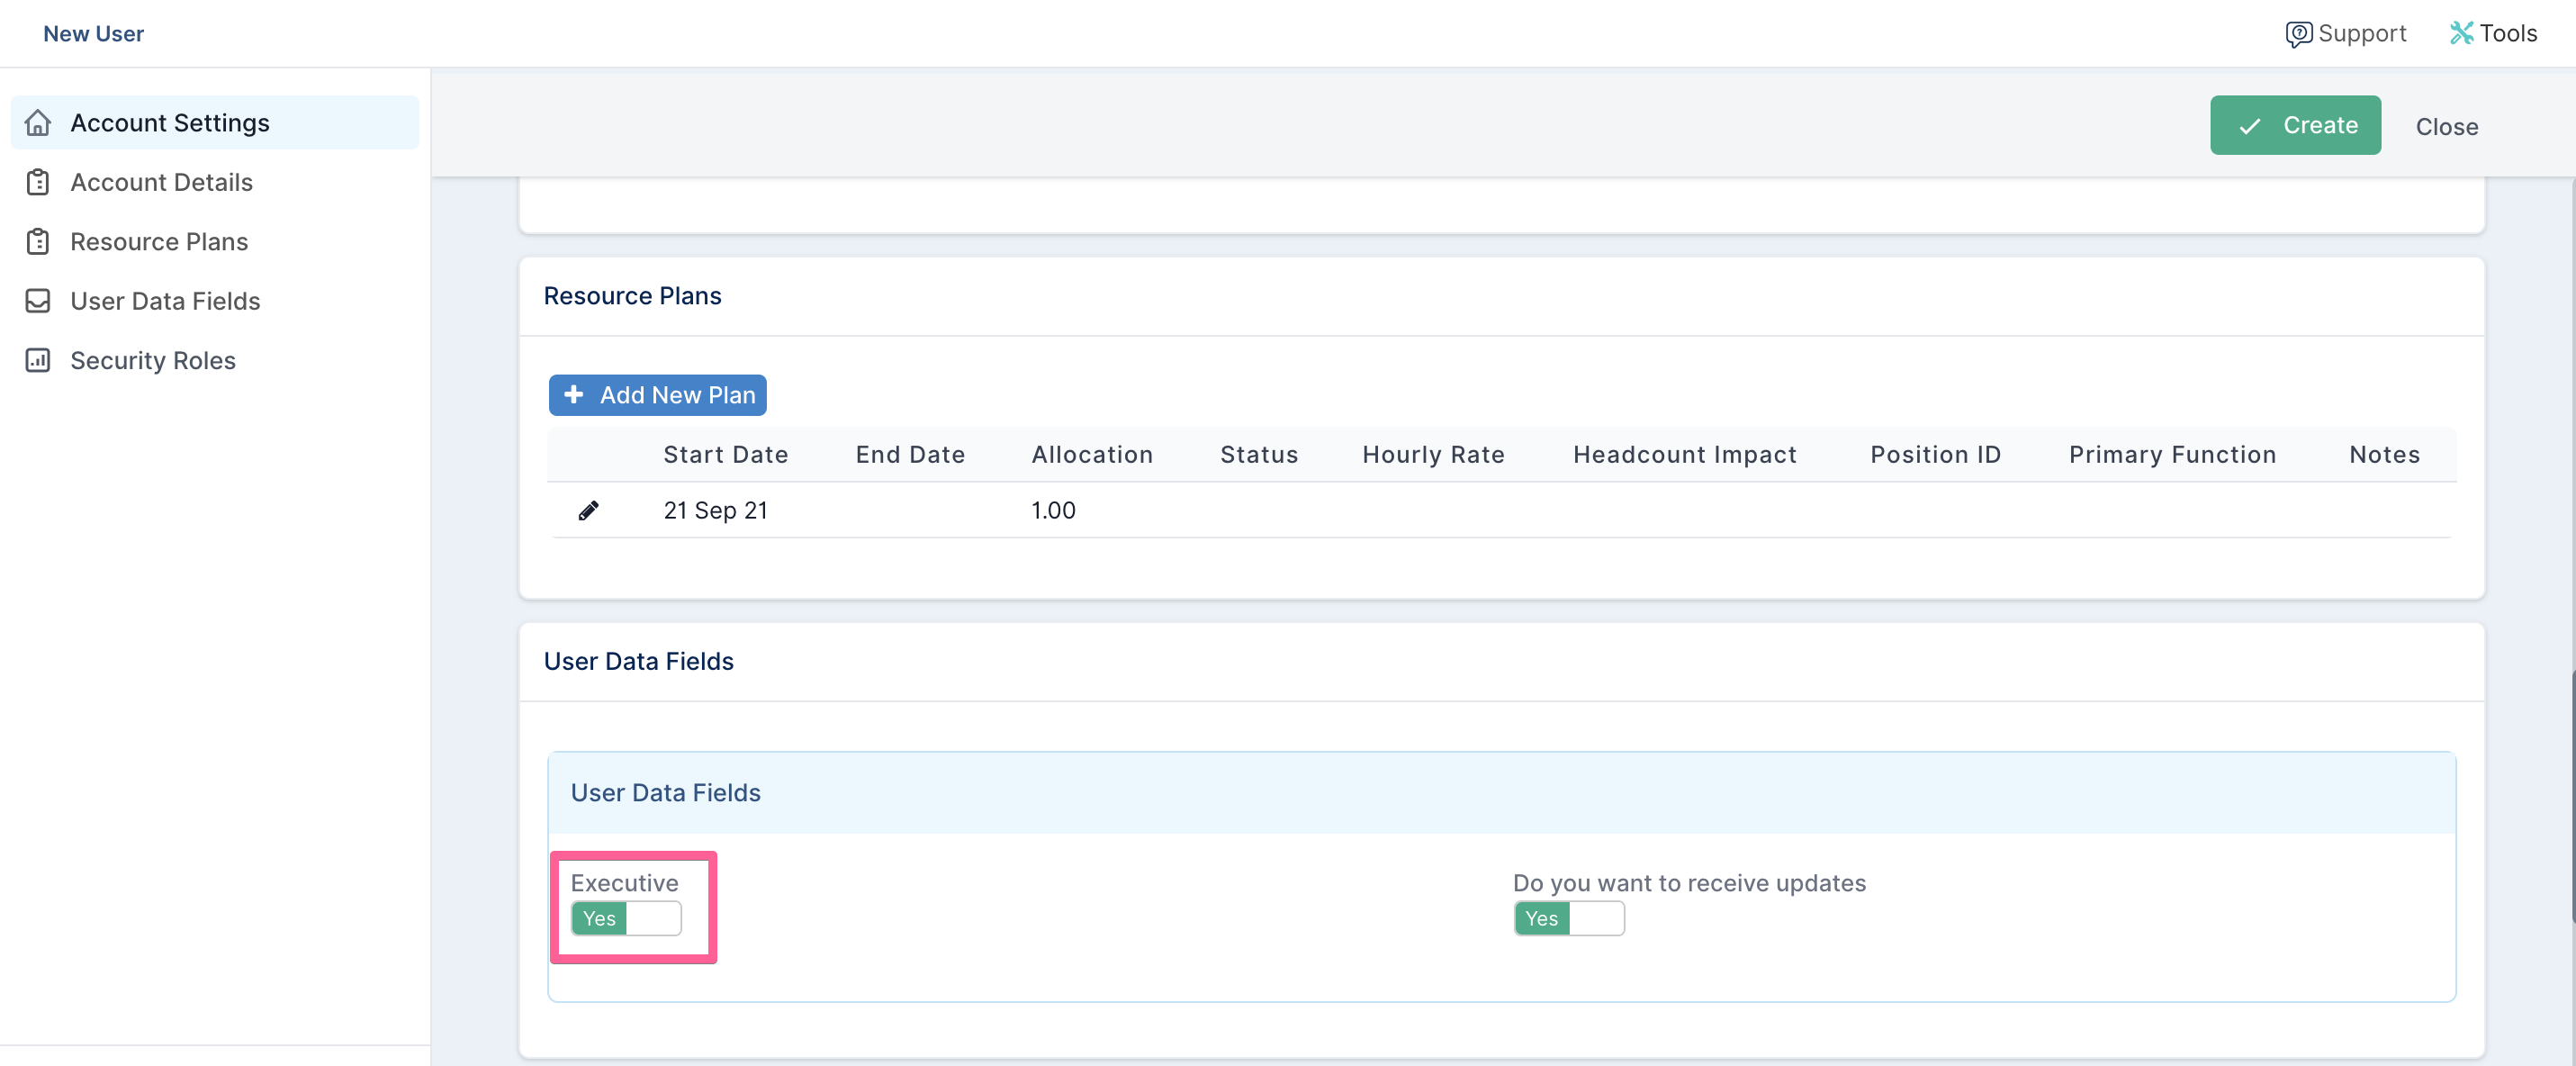This screenshot has height=1066, width=2576.
Task: Click the Headcount Impact column header
Action: 1684,454
